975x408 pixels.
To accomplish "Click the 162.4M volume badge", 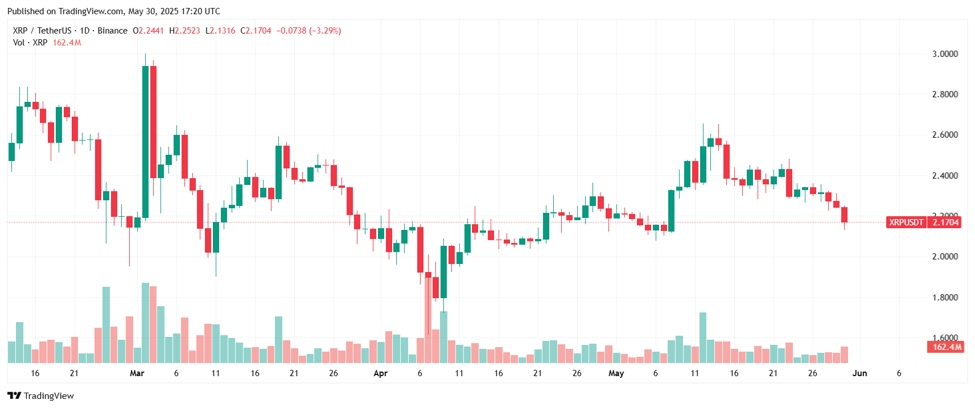I will point(944,347).
